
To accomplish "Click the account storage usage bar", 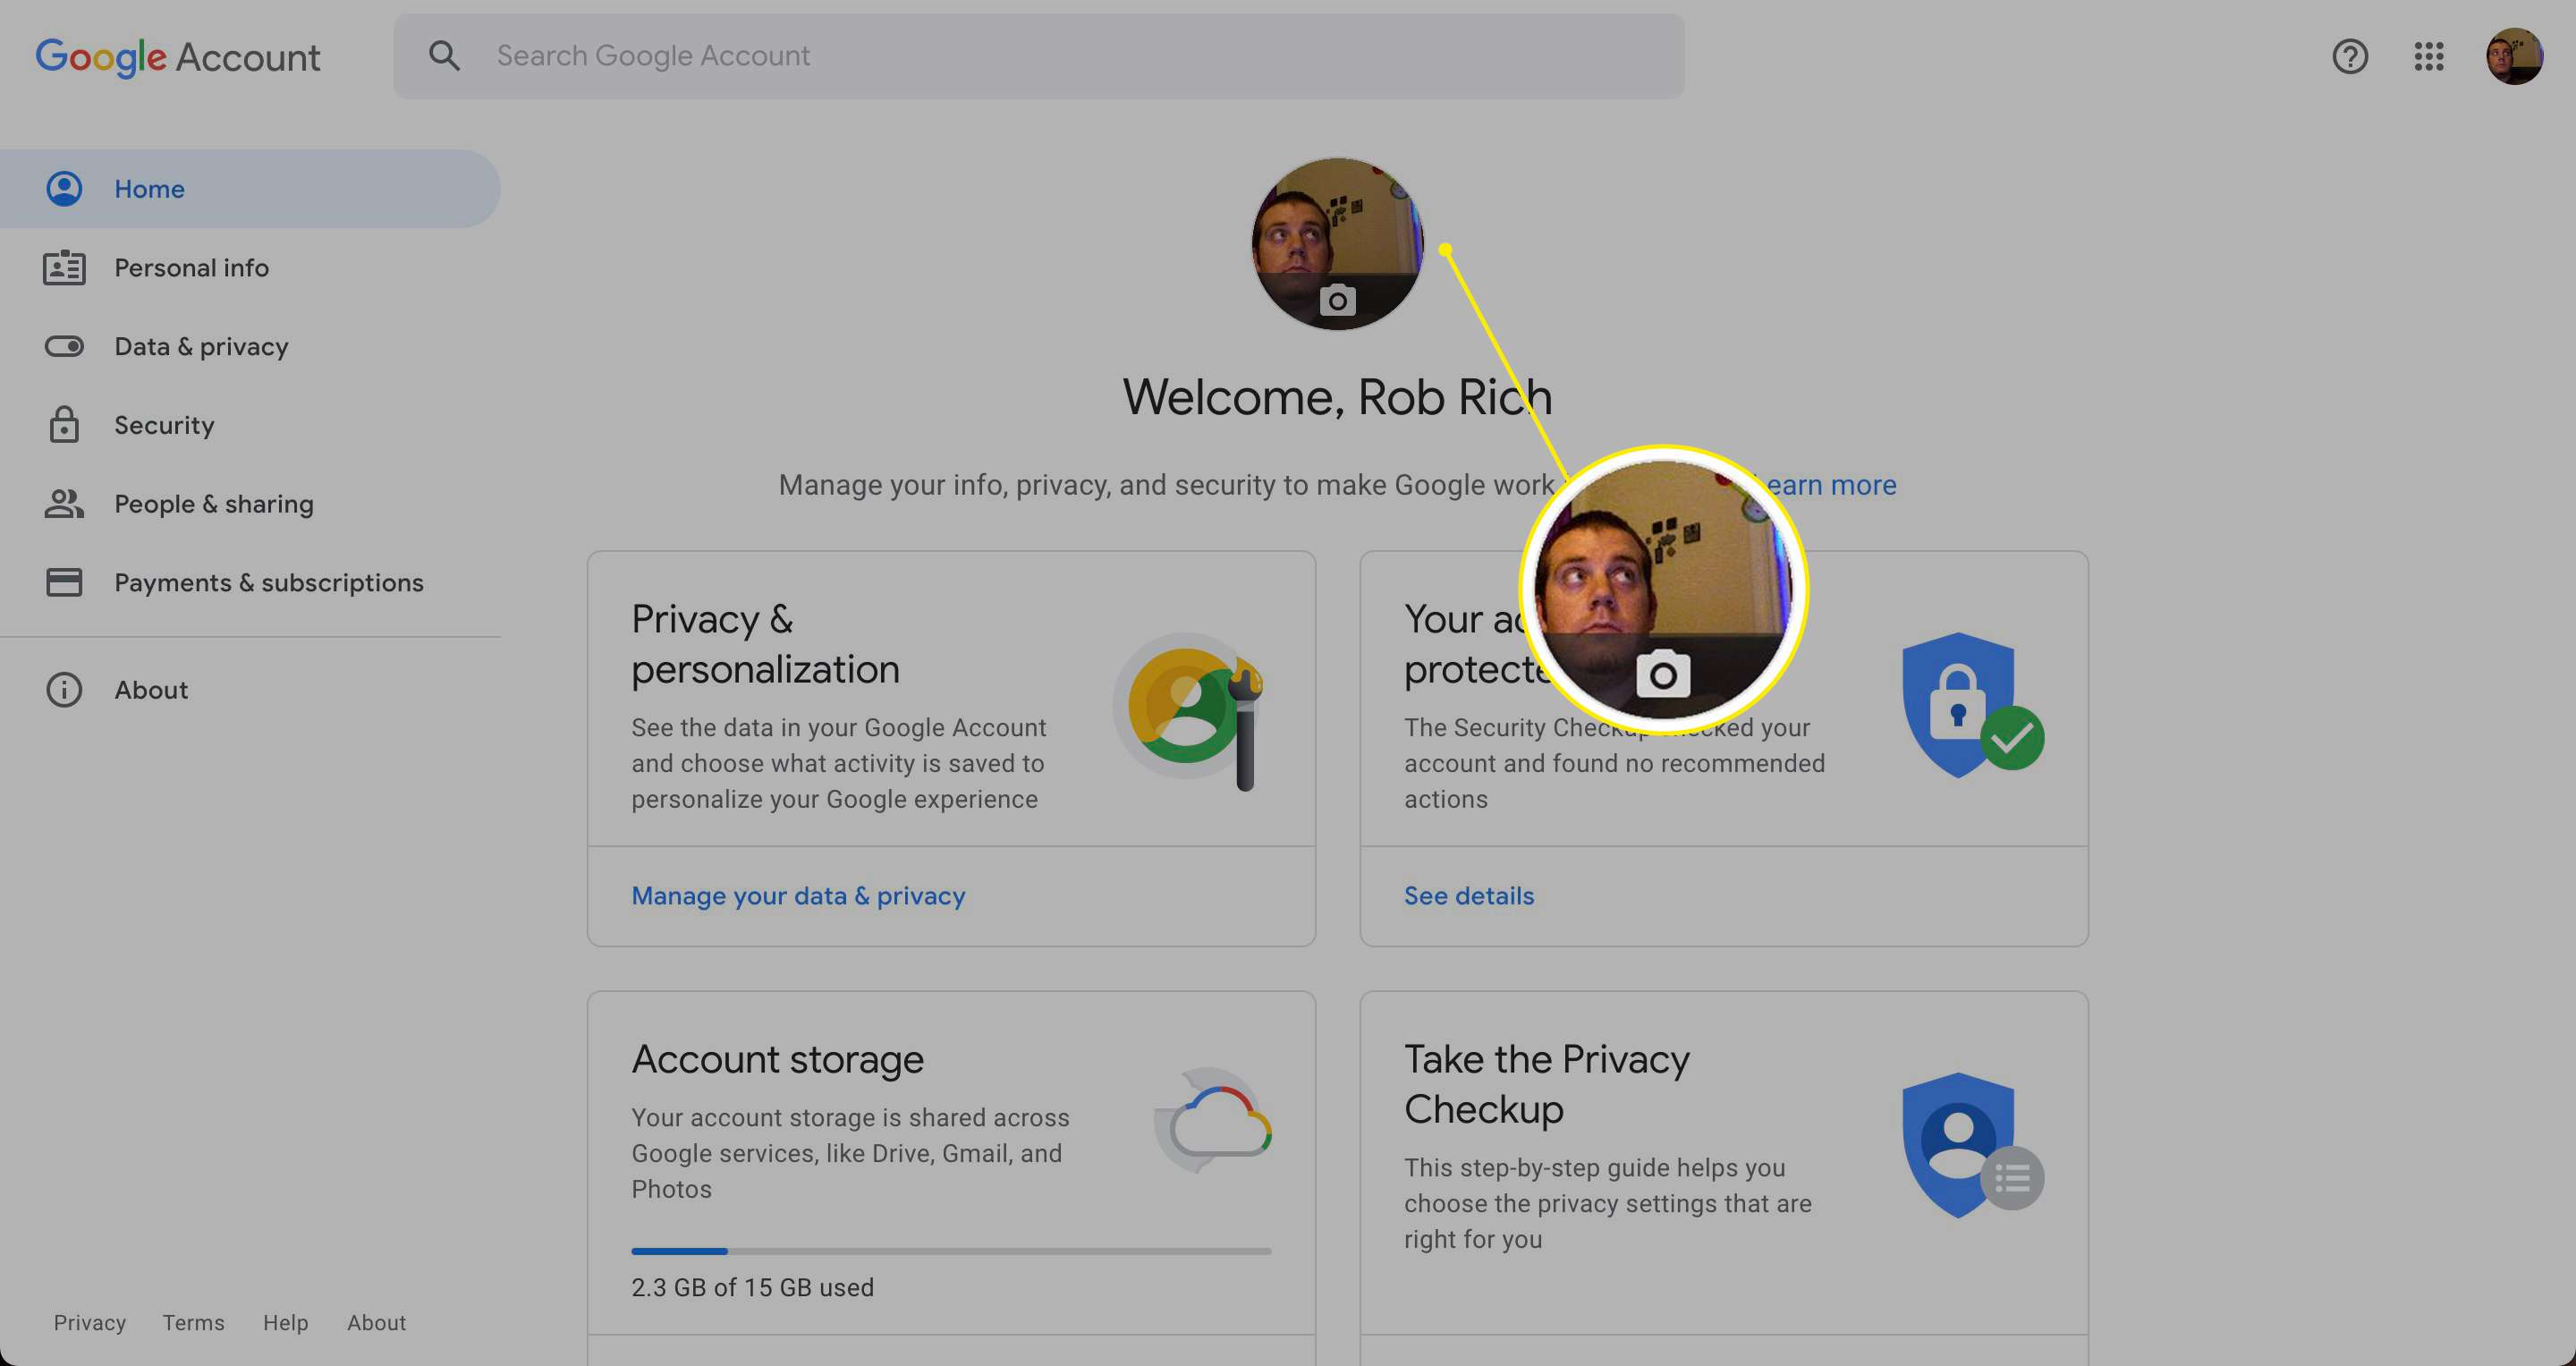I will pyautogui.click(x=951, y=1251).
